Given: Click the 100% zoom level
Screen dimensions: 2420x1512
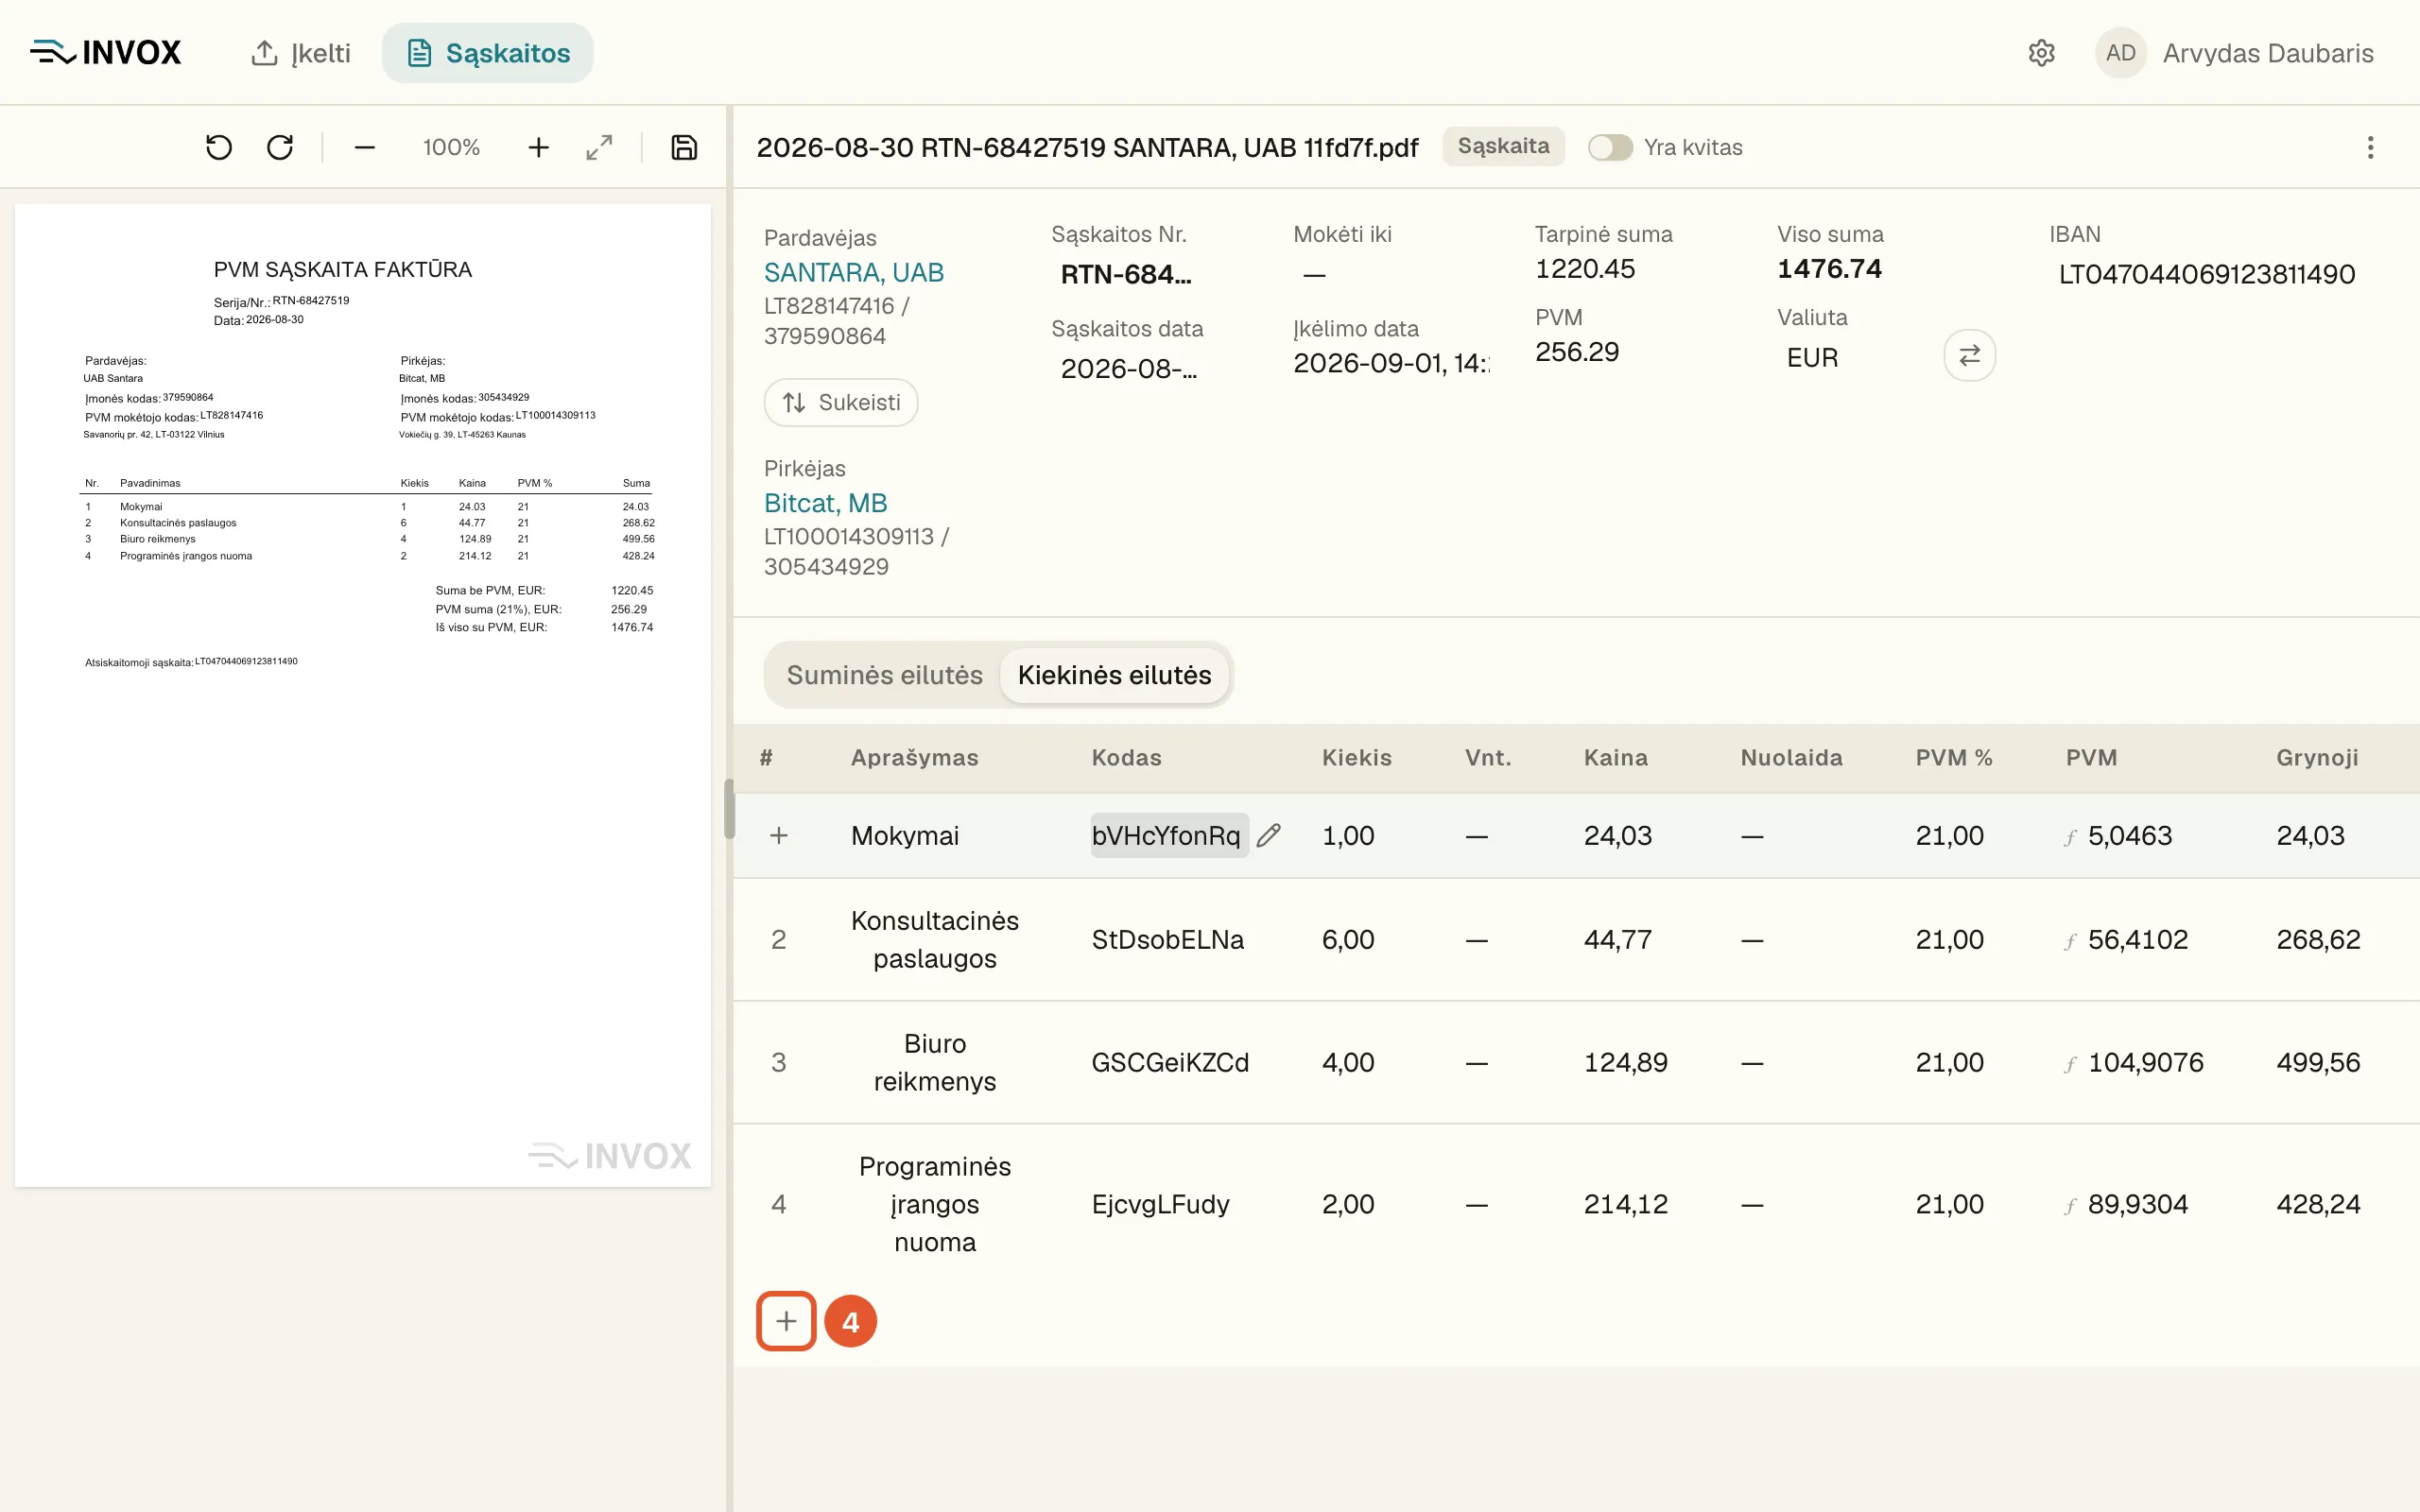Looking at the screenshot, I should (451, 148).
